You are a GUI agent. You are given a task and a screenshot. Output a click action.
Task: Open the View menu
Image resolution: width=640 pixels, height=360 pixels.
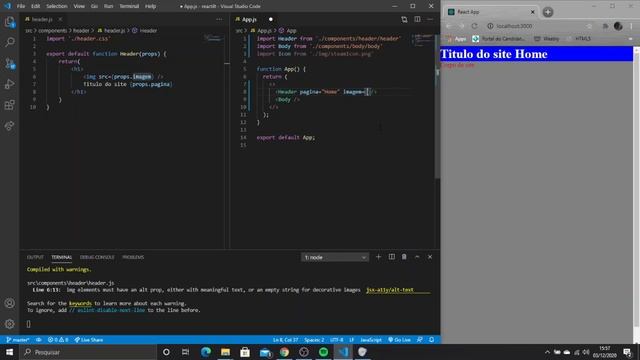pyautogui.click(x=79, y=6)
